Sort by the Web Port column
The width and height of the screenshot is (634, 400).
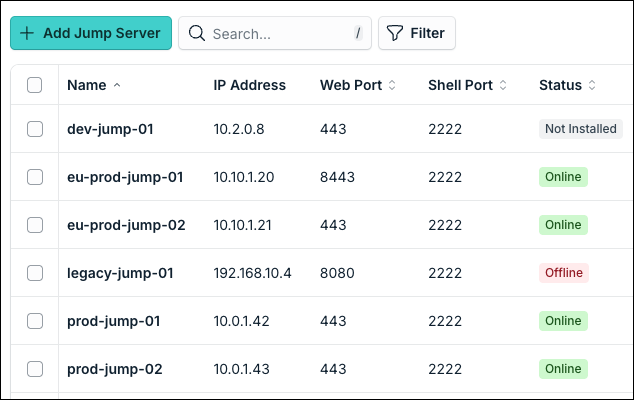tap(351, 85)
